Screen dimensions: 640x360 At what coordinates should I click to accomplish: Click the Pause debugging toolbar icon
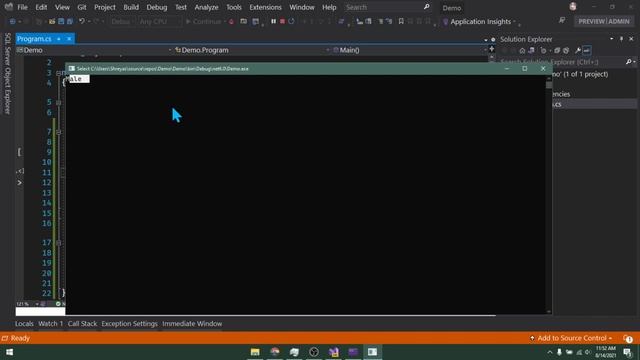click(273, 21)
